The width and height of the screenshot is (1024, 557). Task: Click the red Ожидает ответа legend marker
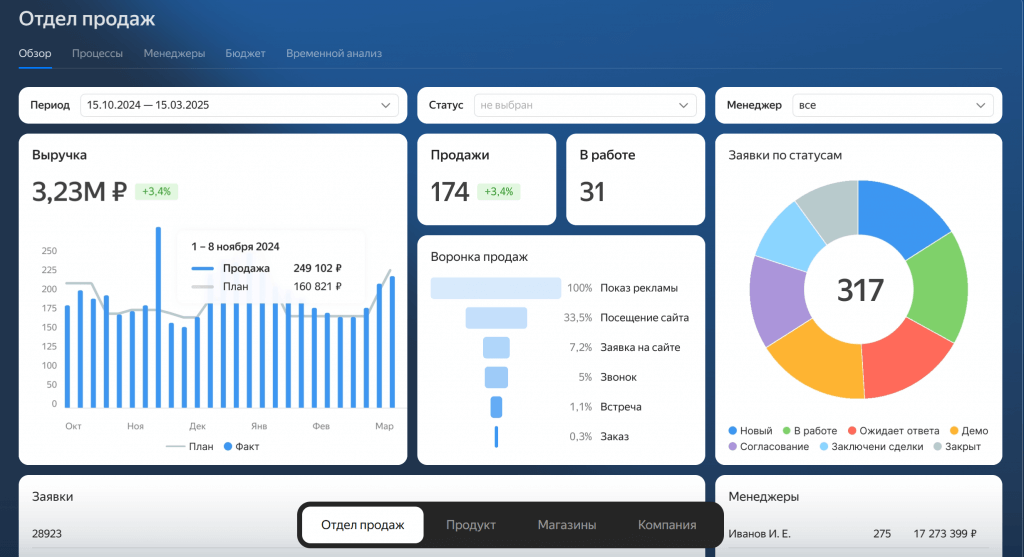pos(851,431)
